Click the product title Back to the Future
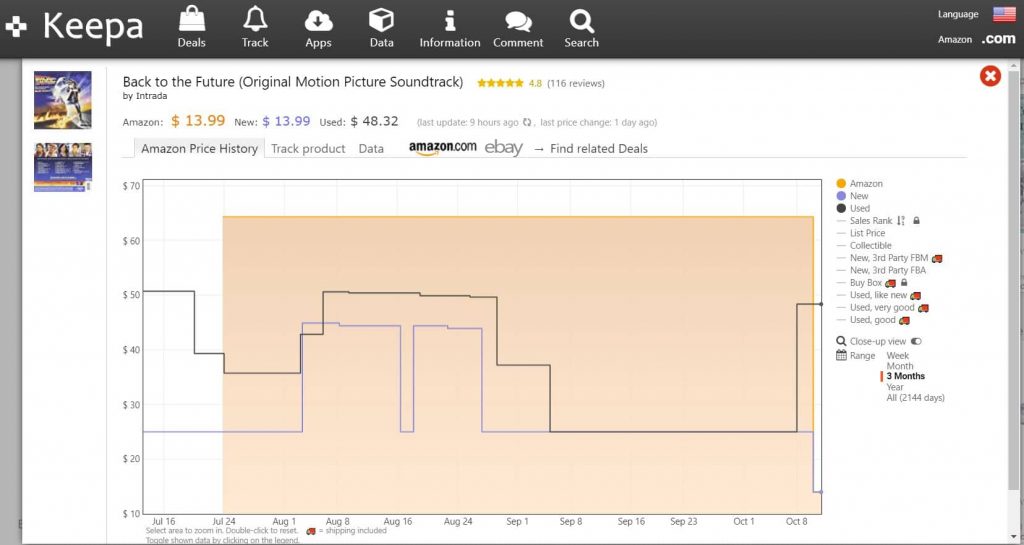This screenshot has height=545, width=1024. pyautogui.click(x=293, y=82)
